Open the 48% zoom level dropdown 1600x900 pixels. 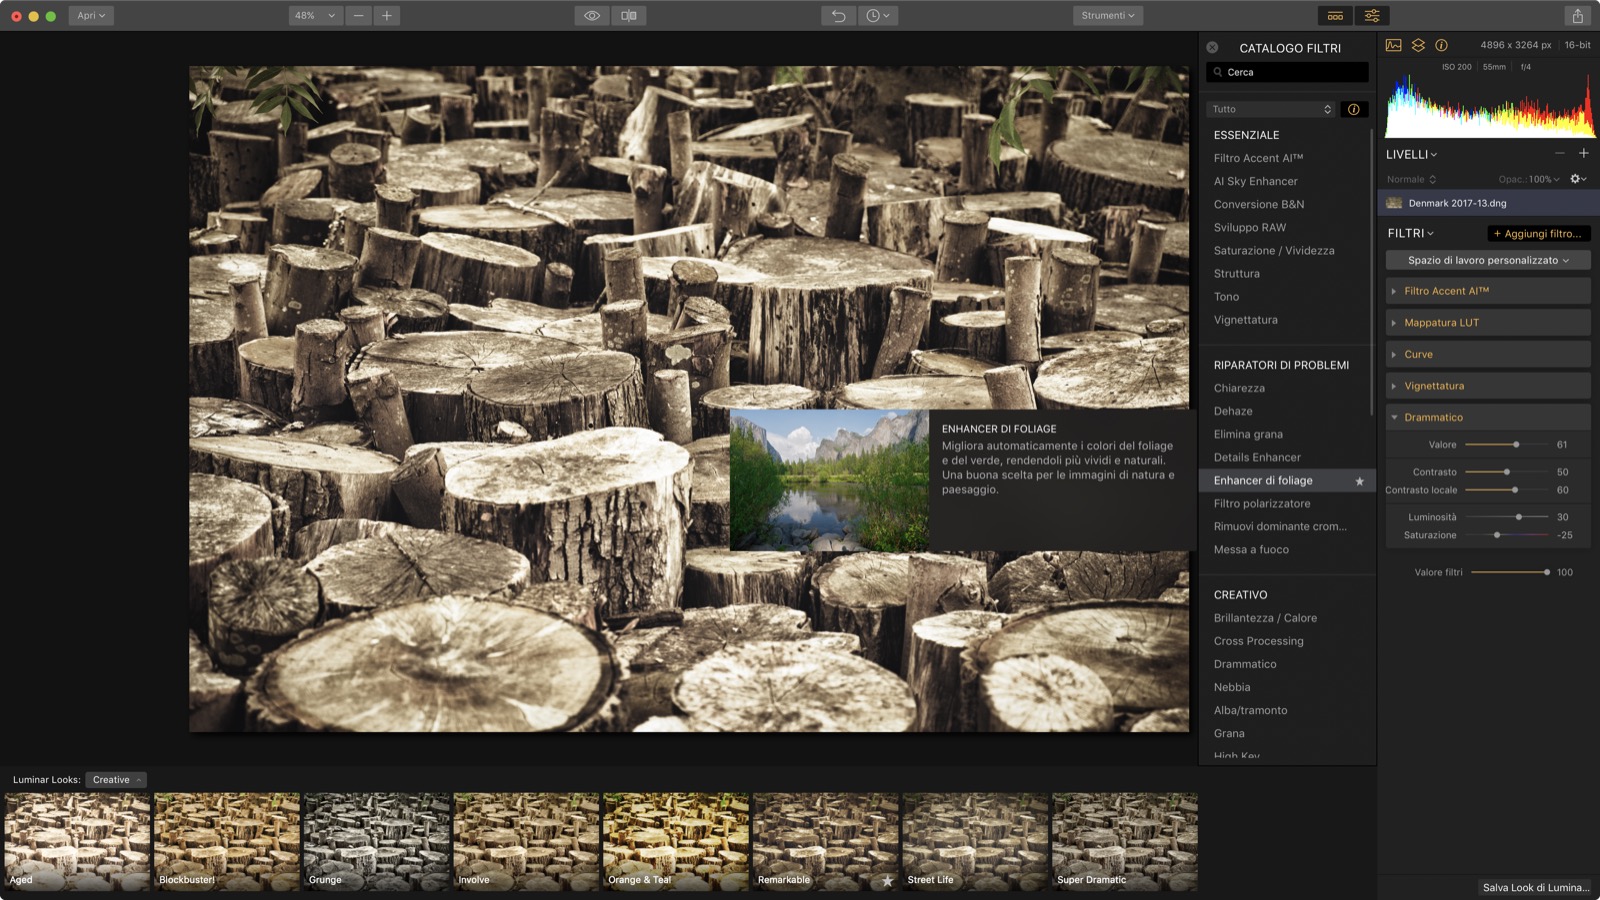pos(314,16)
